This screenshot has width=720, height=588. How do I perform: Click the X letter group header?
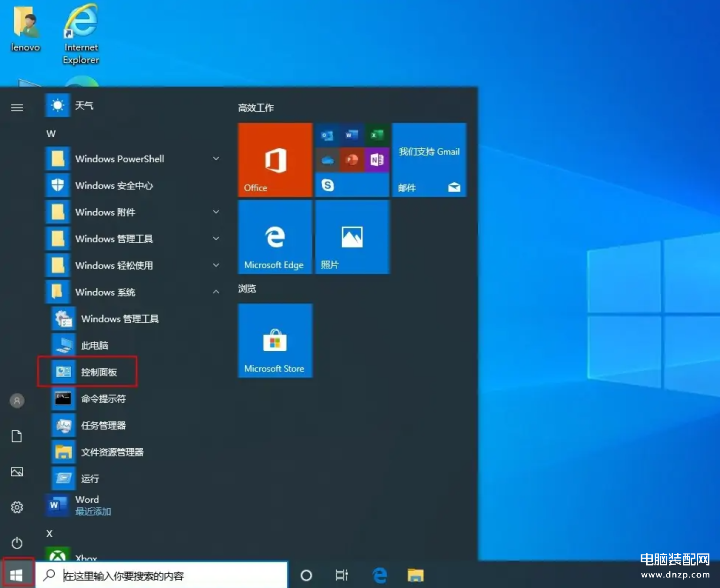click(50, 533)
